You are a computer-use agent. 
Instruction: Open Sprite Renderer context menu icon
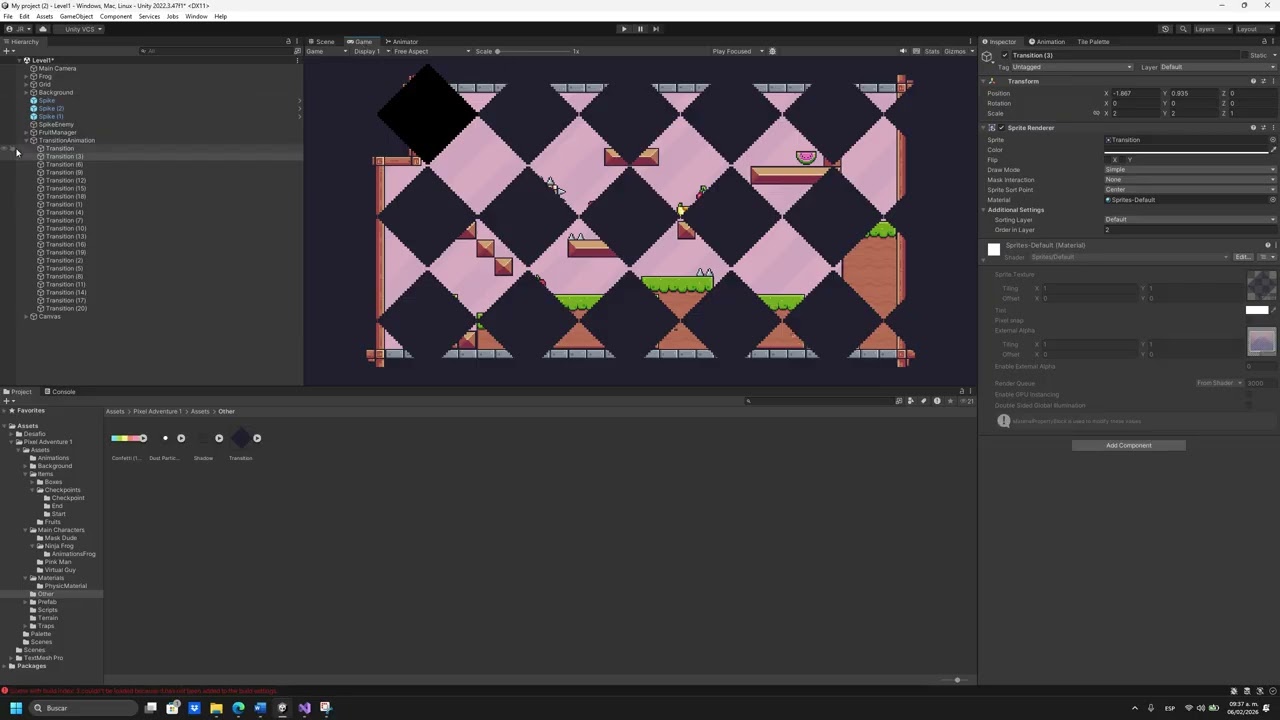[1272, 128]
